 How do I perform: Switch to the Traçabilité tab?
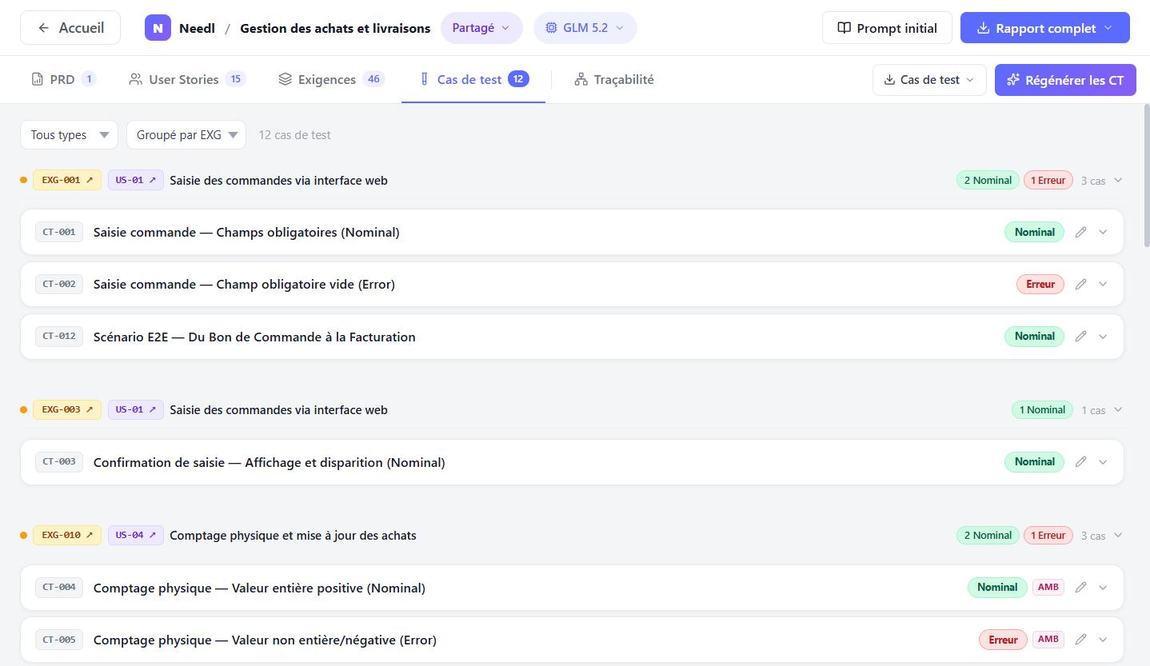[x=615, y=79]
